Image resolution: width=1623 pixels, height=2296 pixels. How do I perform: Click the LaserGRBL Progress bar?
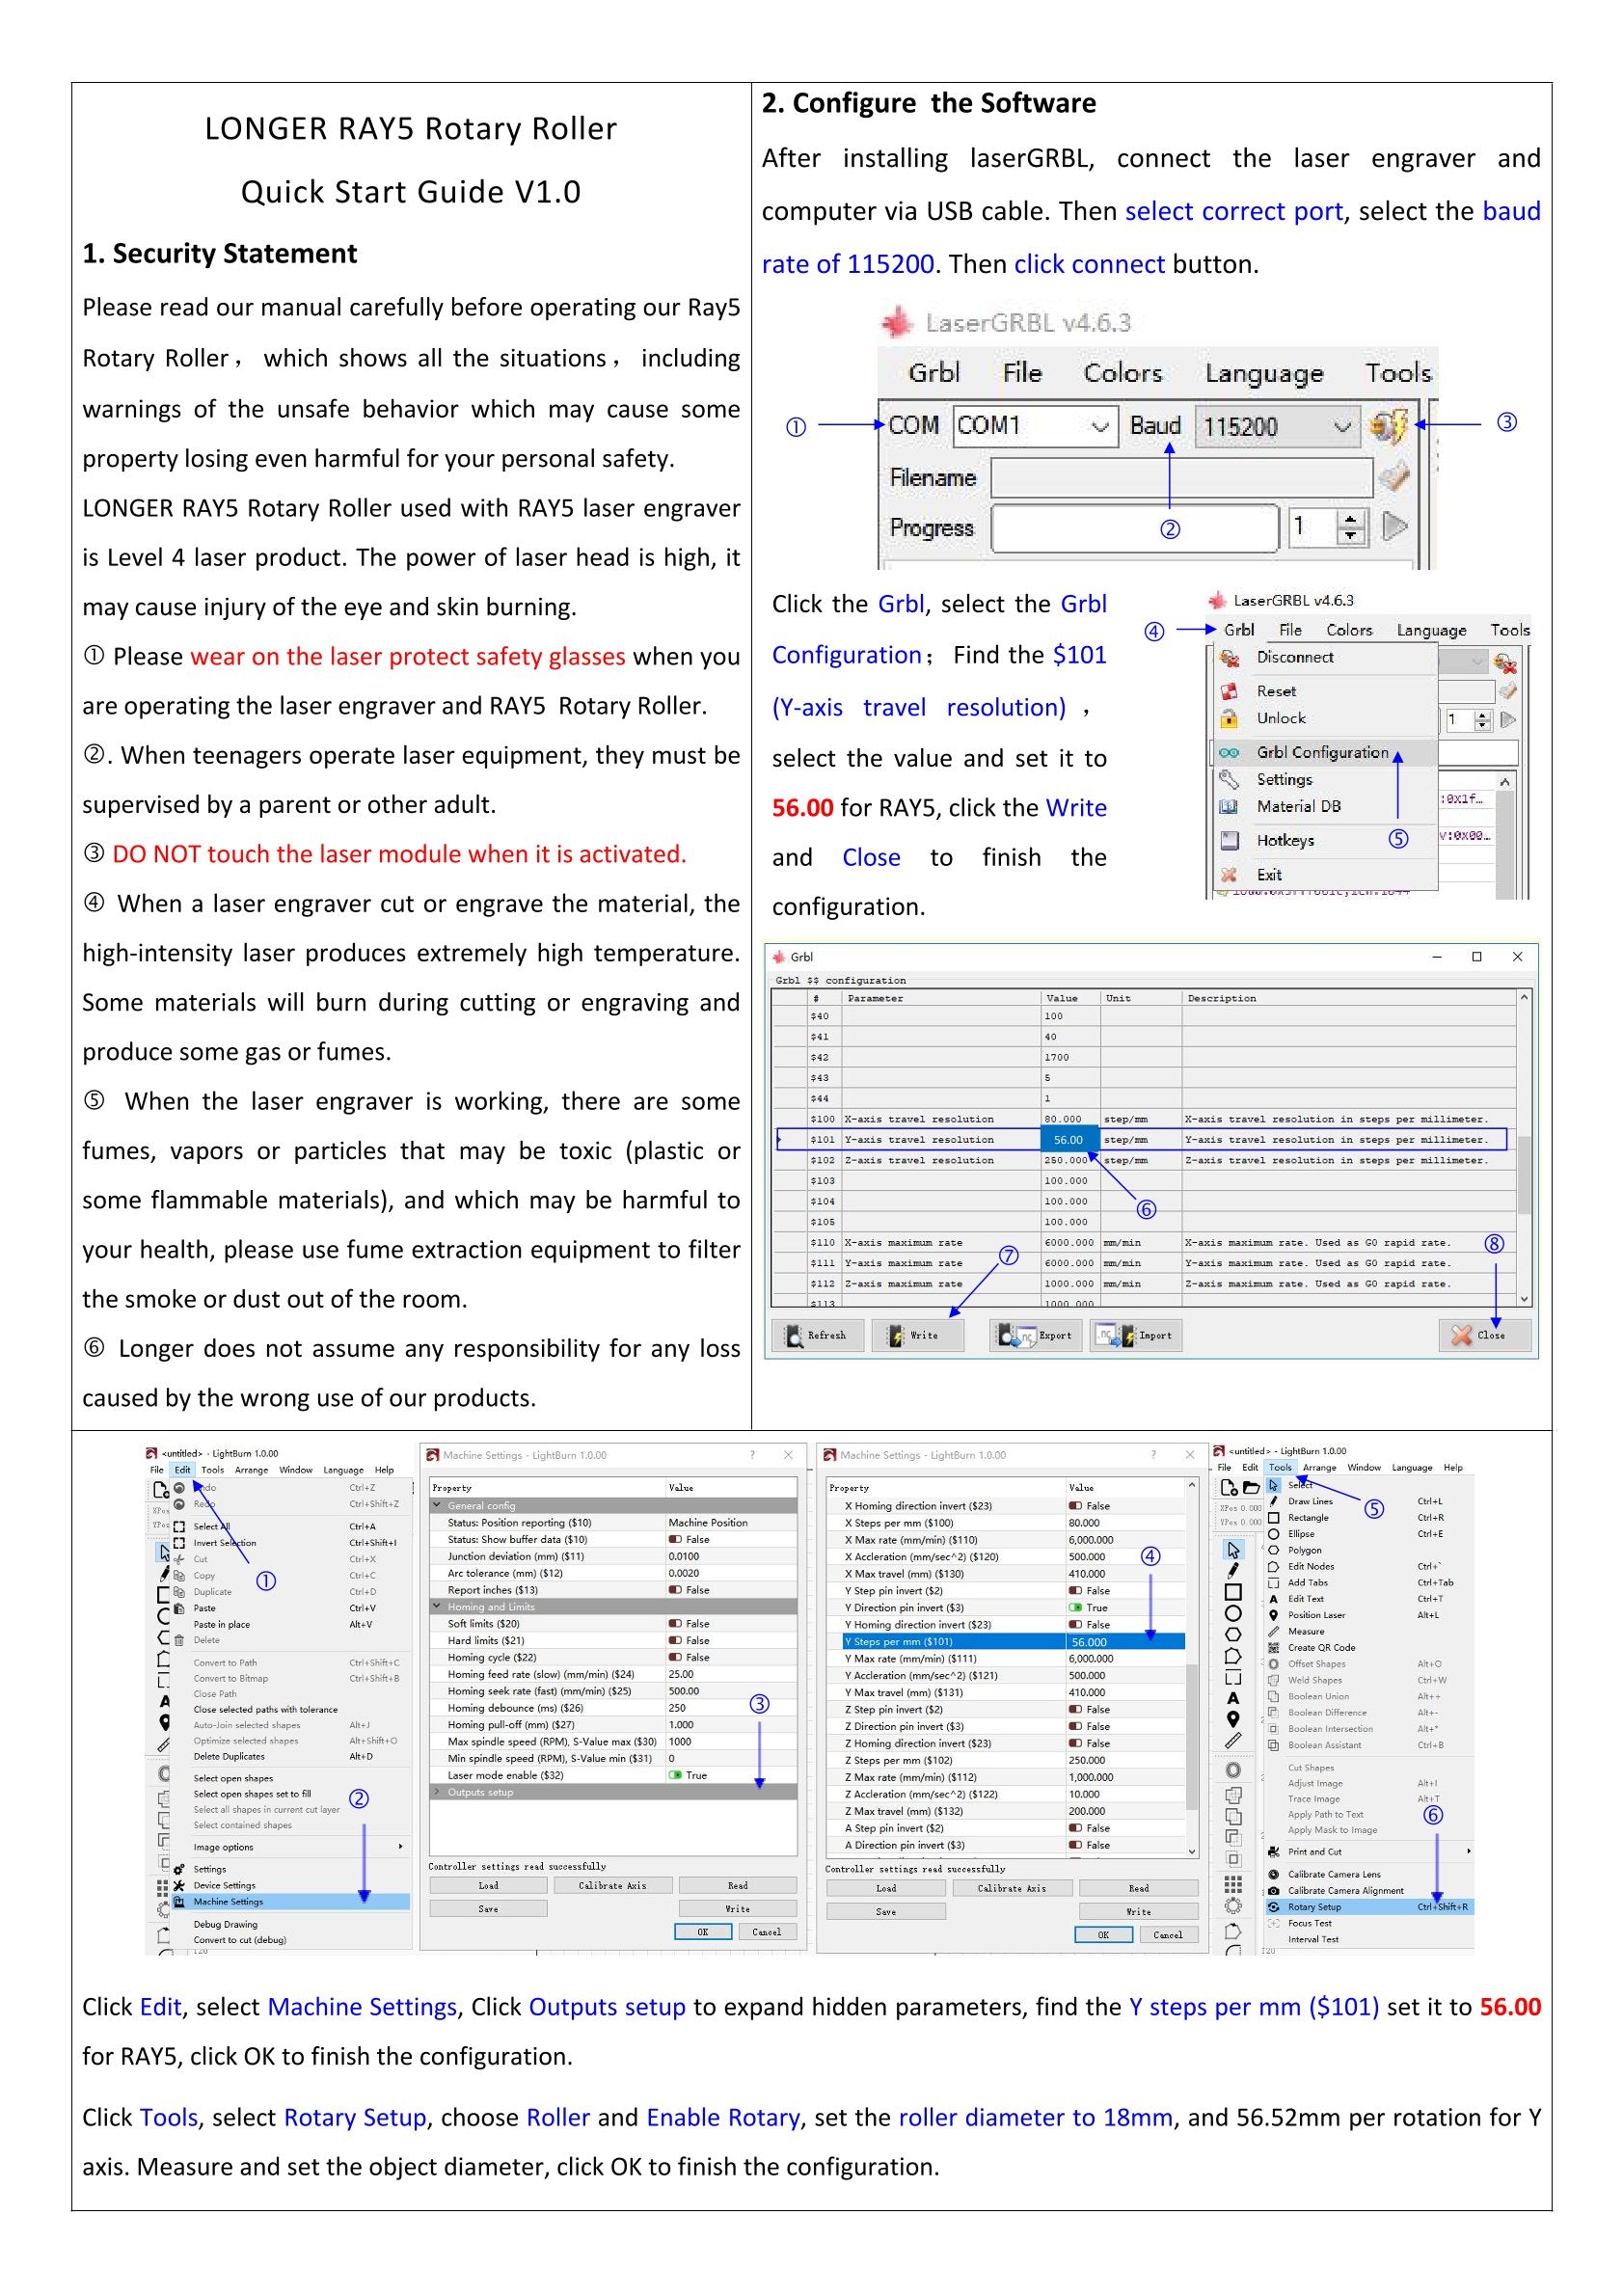click(x=1135, y=528)
